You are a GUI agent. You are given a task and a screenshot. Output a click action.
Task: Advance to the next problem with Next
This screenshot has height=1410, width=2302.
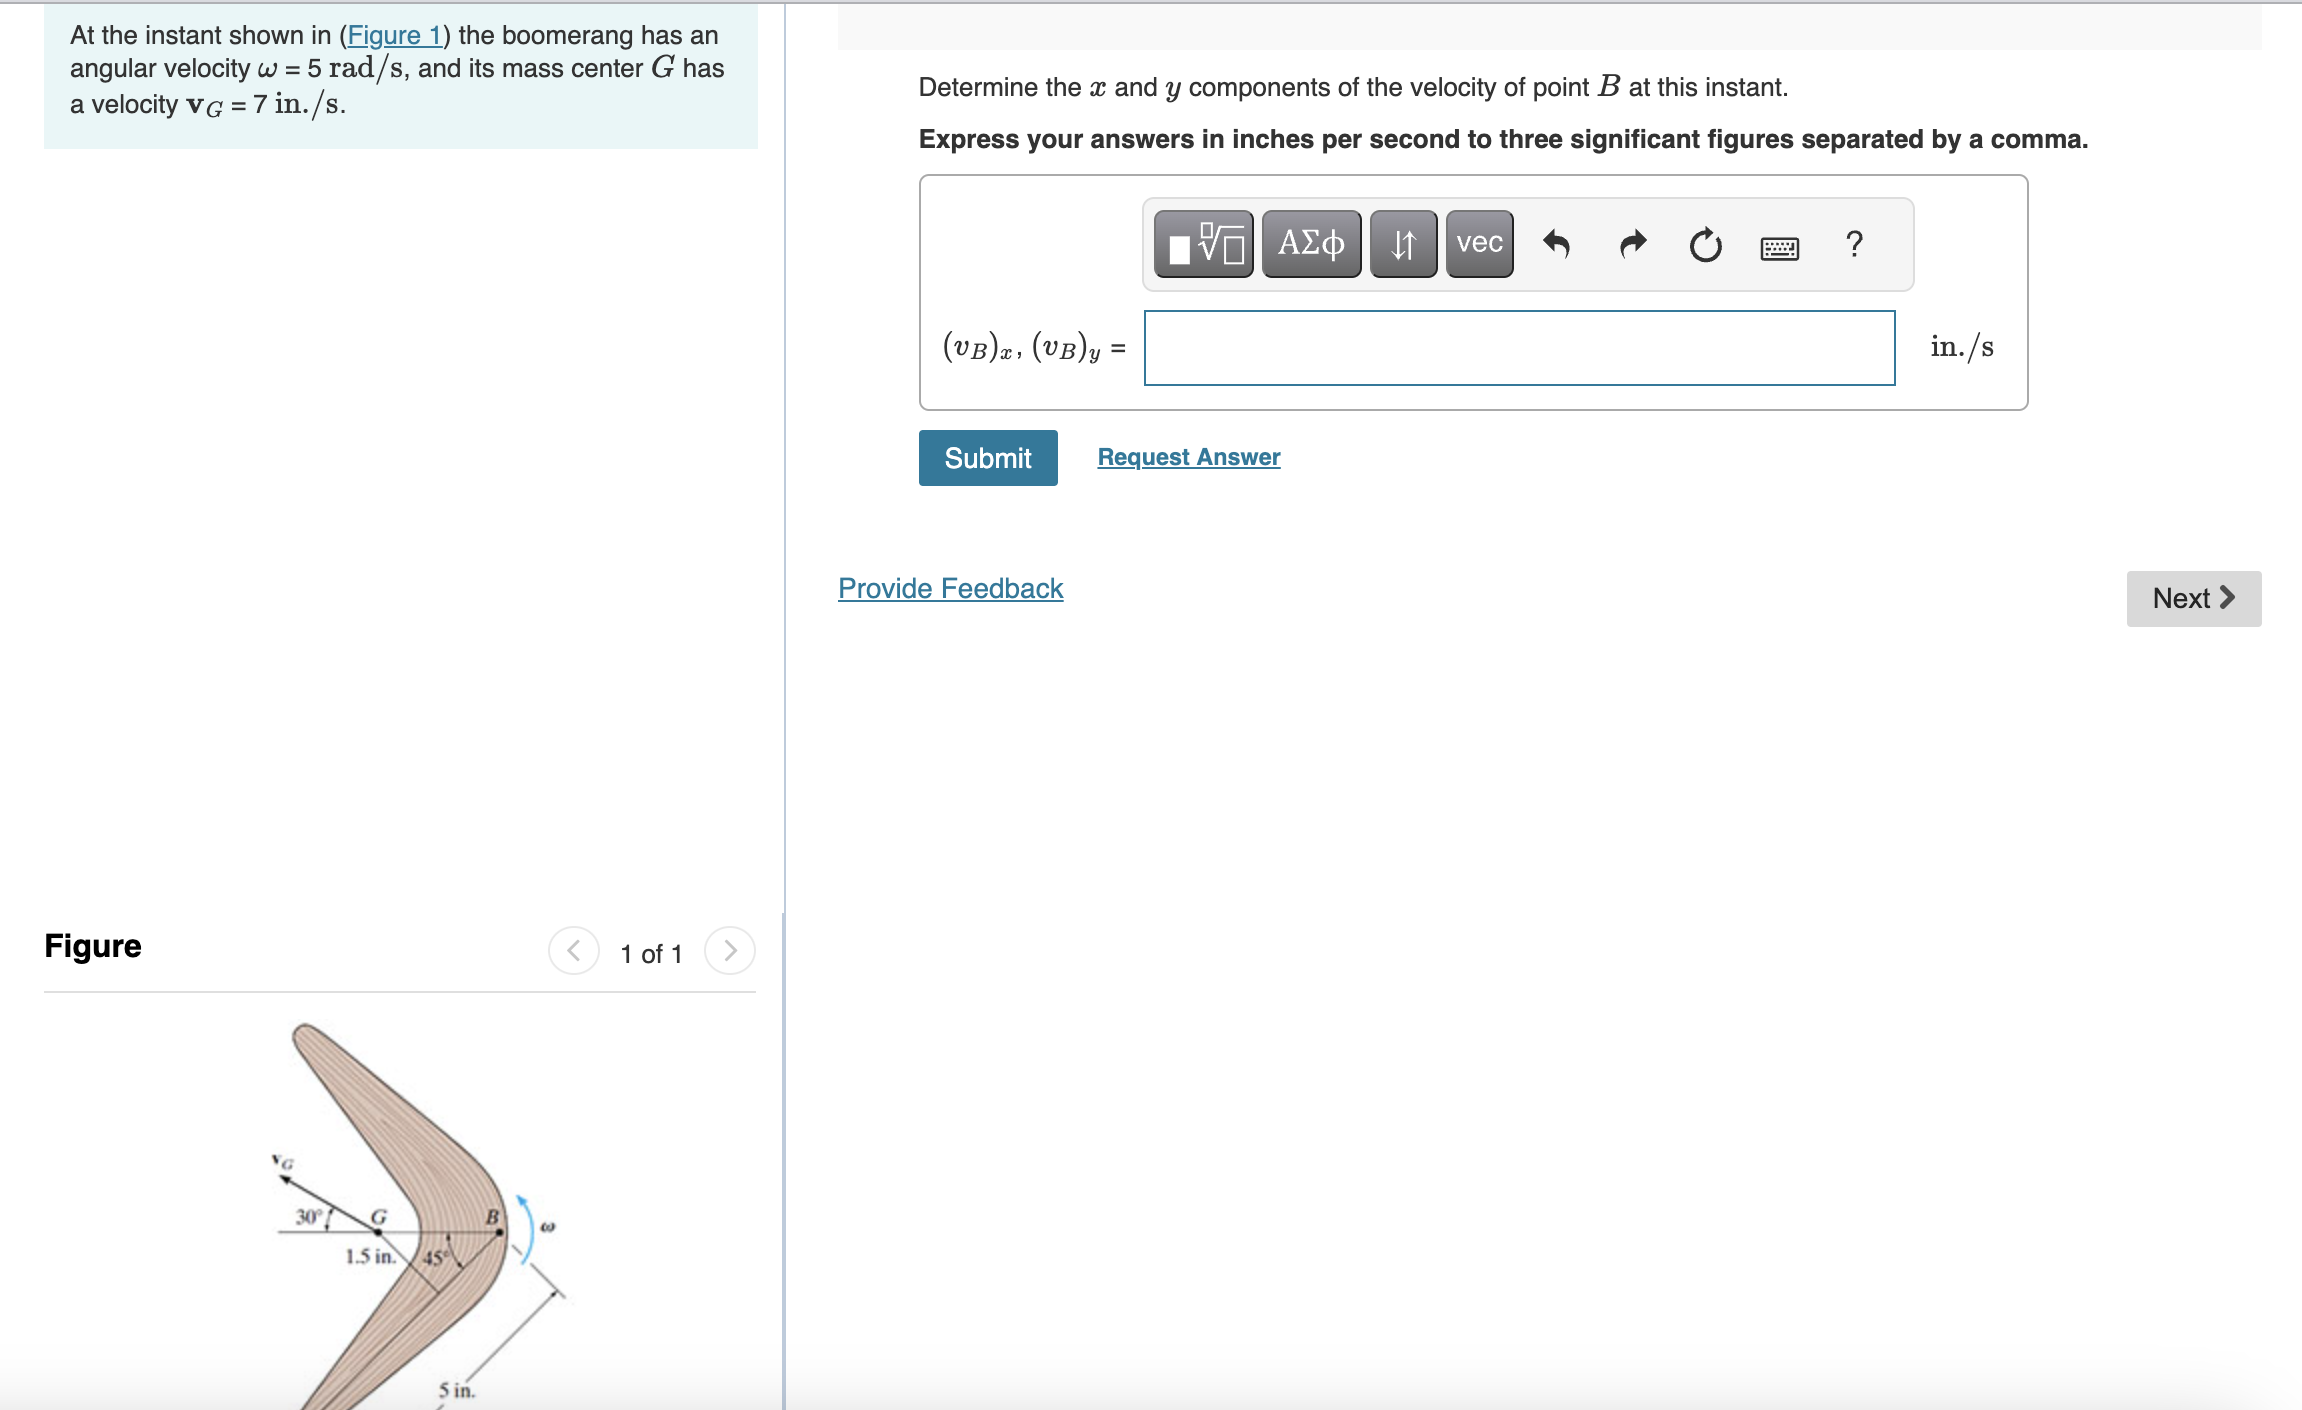point(2193,598)
